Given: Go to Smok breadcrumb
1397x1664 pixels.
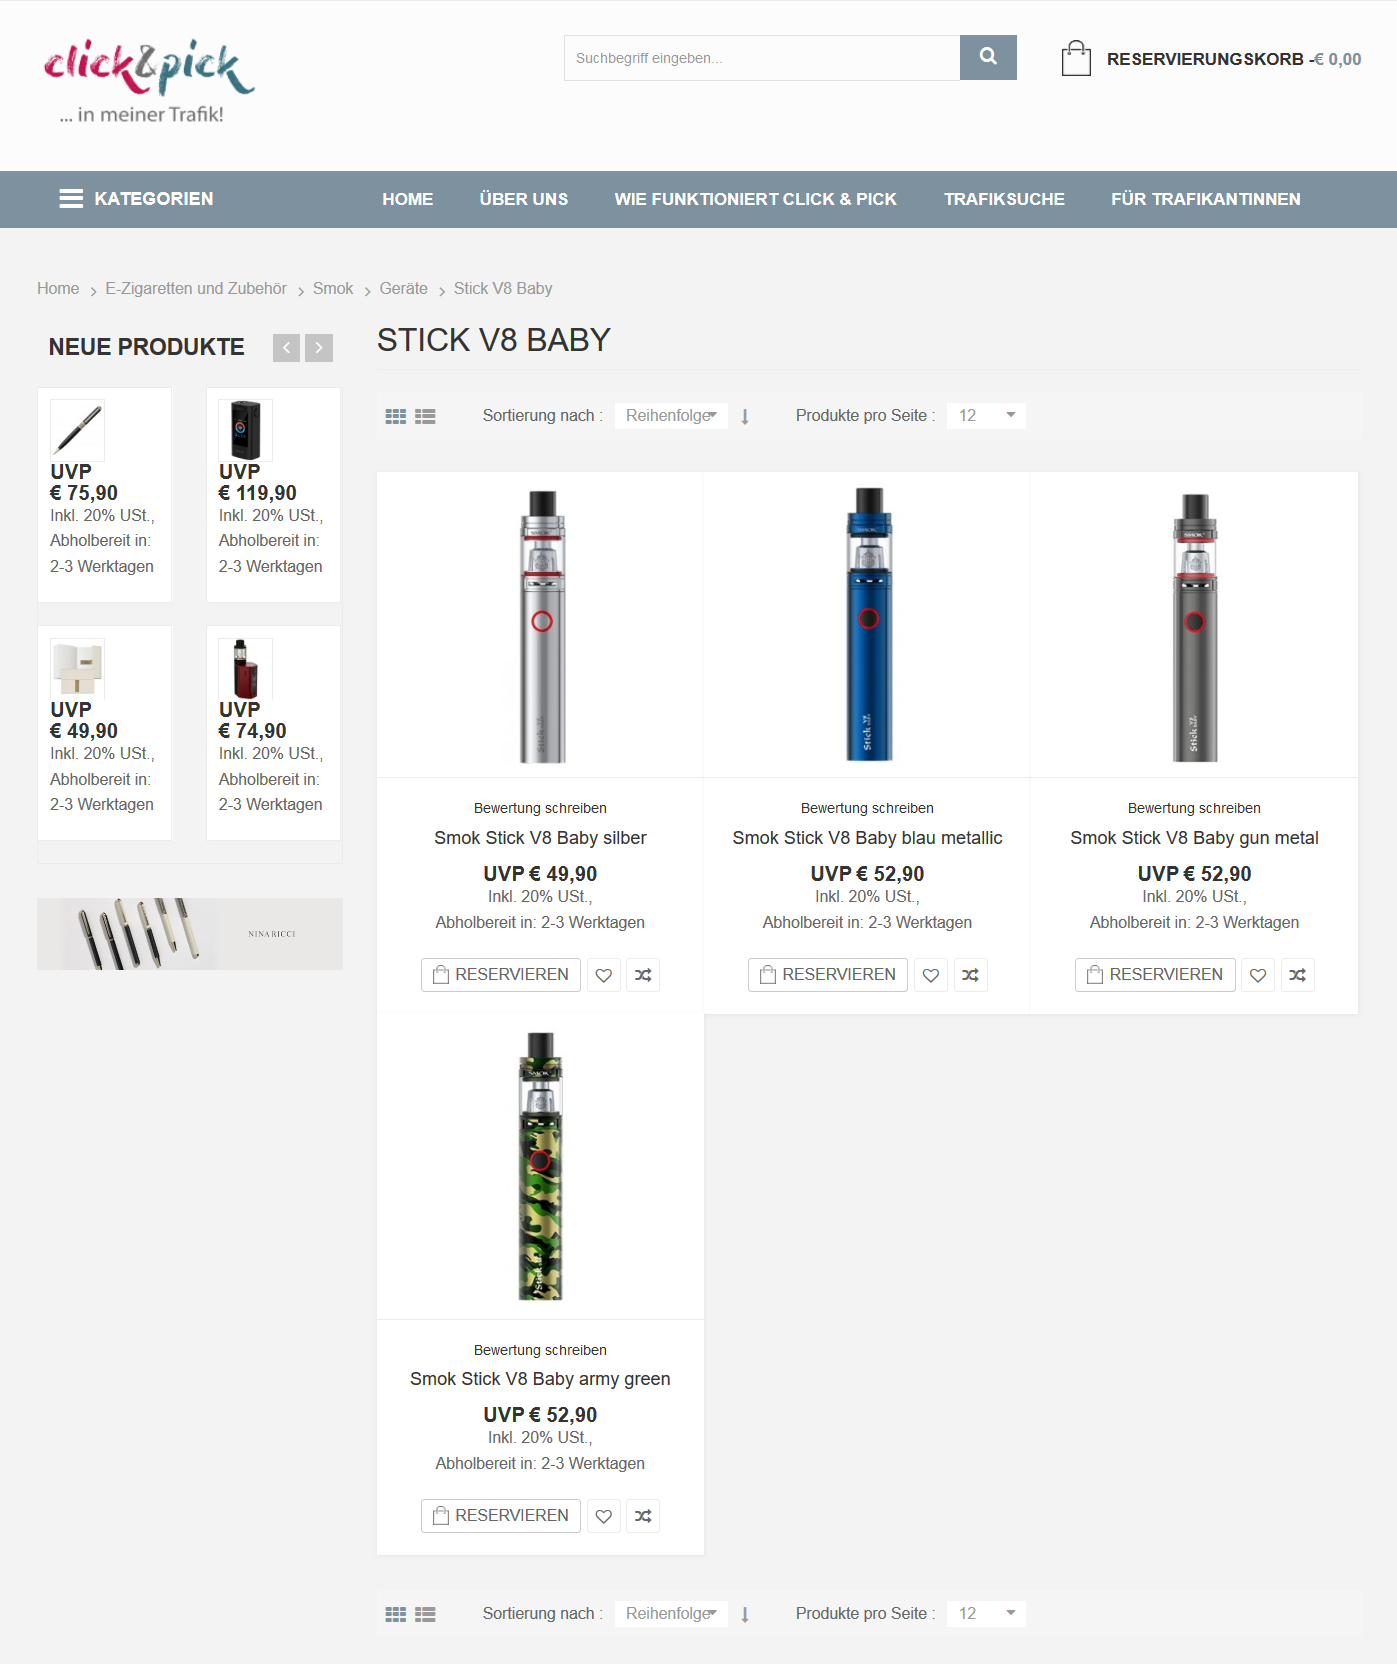Looking at the screenshot, I should click(x=333, y=289).
